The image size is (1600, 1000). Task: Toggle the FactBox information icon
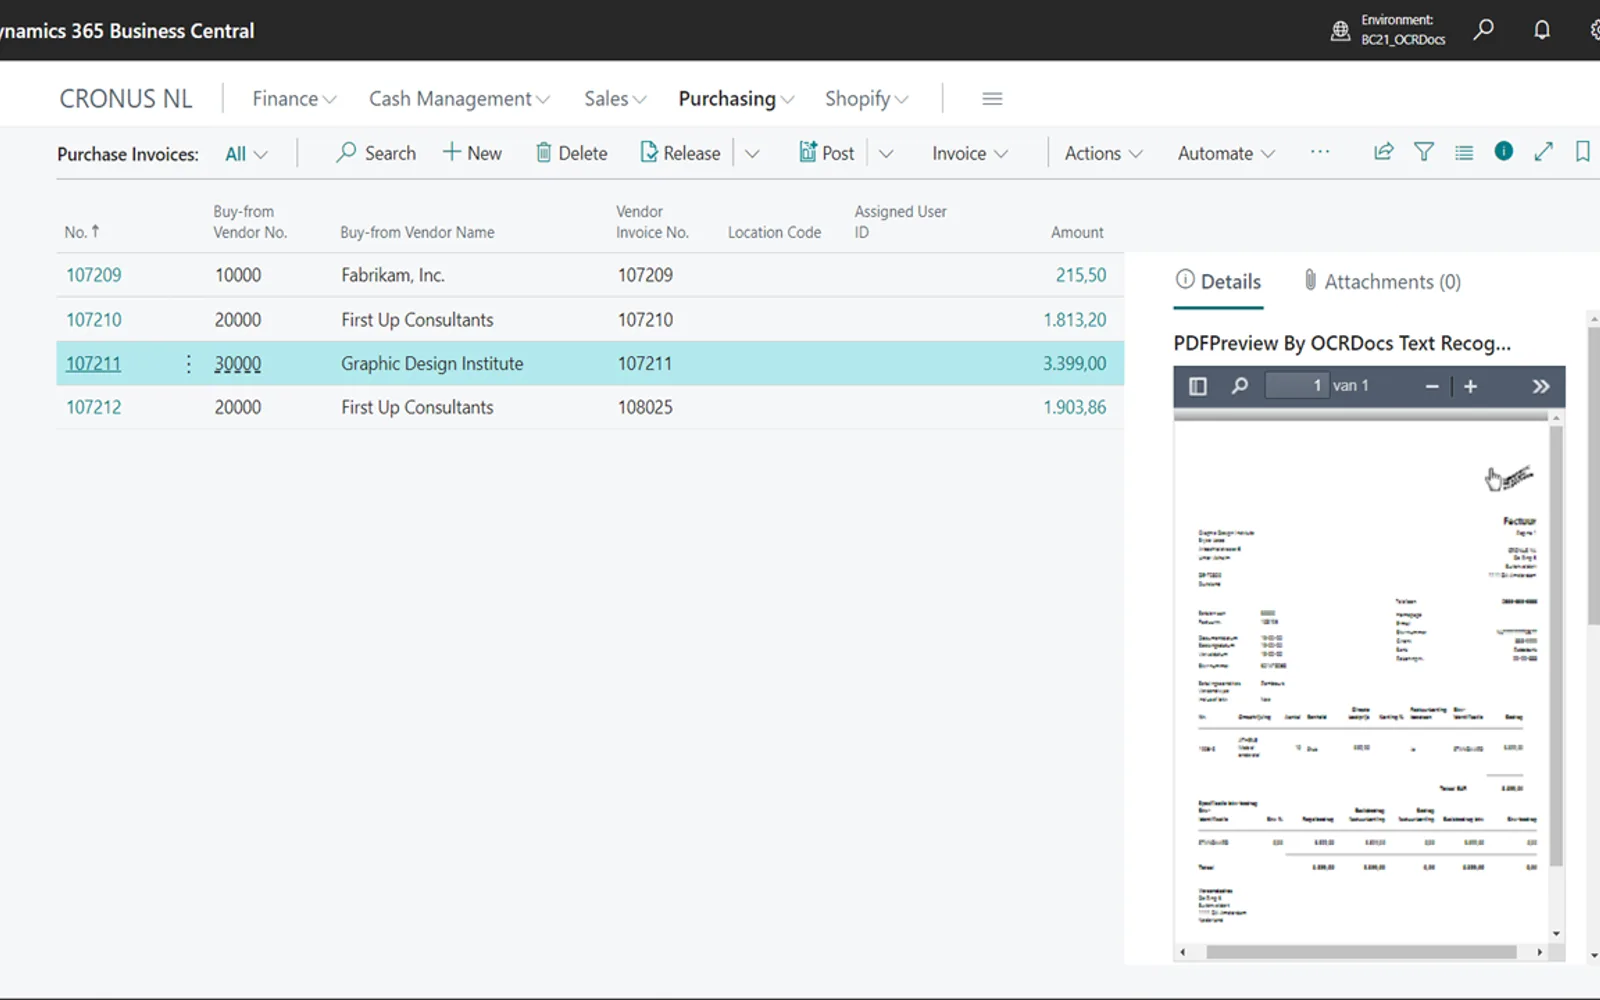(x=1504, y=151)
